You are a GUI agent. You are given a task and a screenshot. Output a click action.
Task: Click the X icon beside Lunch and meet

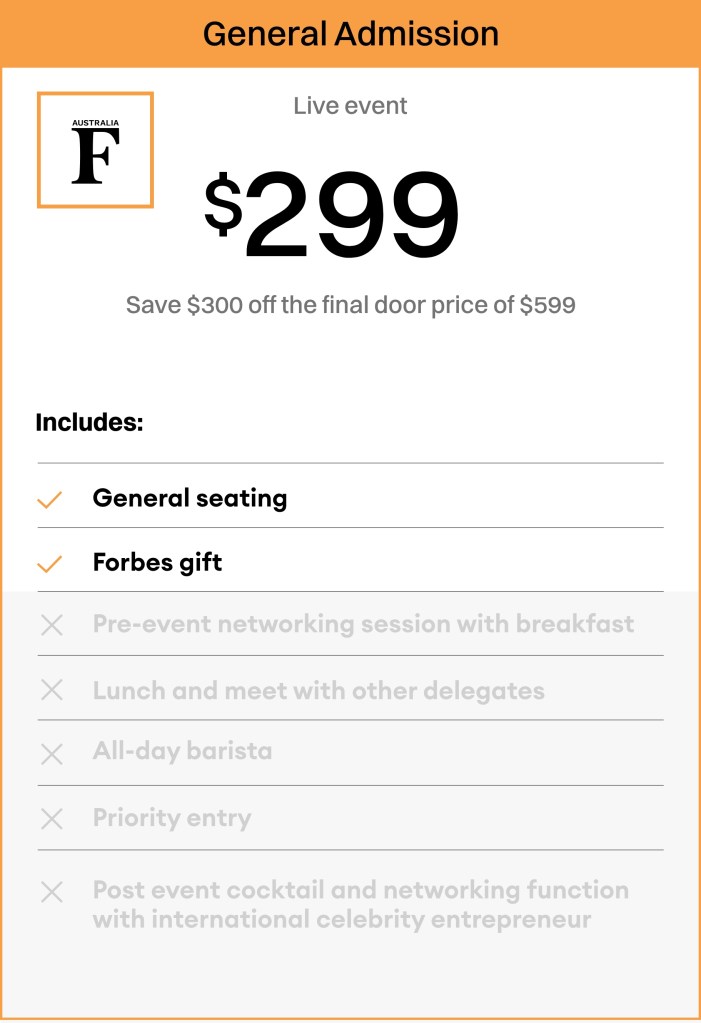(x=52, y=690)
